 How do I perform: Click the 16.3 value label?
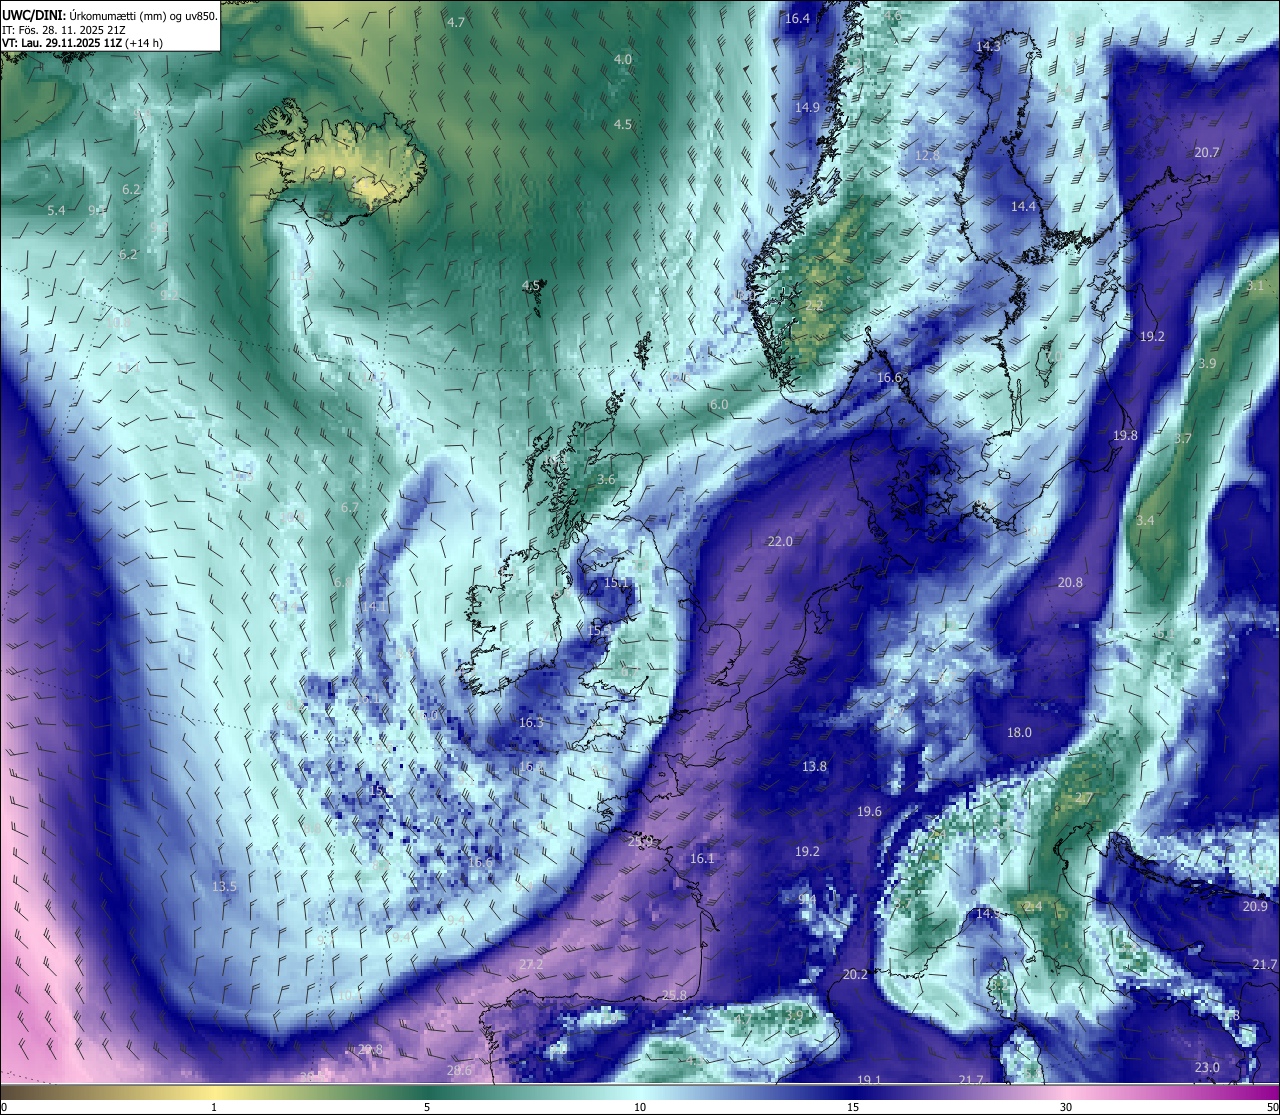pyautogui.click(x=531, y=722)
